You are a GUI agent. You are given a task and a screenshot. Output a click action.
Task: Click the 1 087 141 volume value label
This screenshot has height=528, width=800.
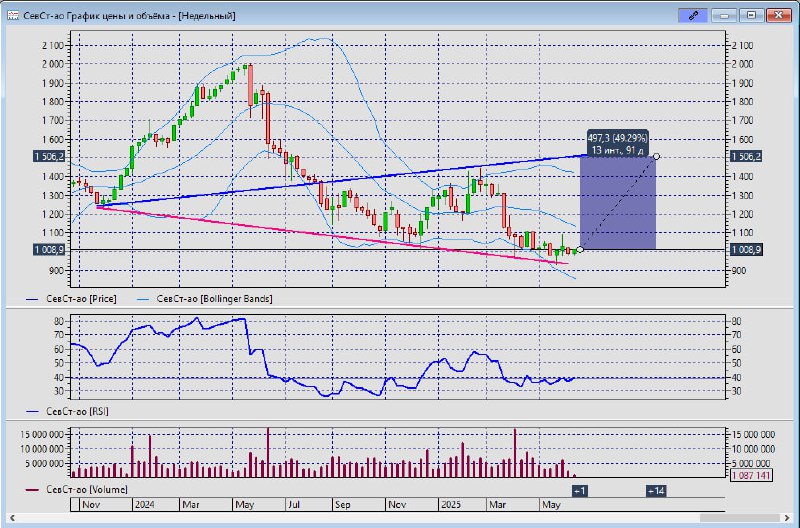point(752,475)
